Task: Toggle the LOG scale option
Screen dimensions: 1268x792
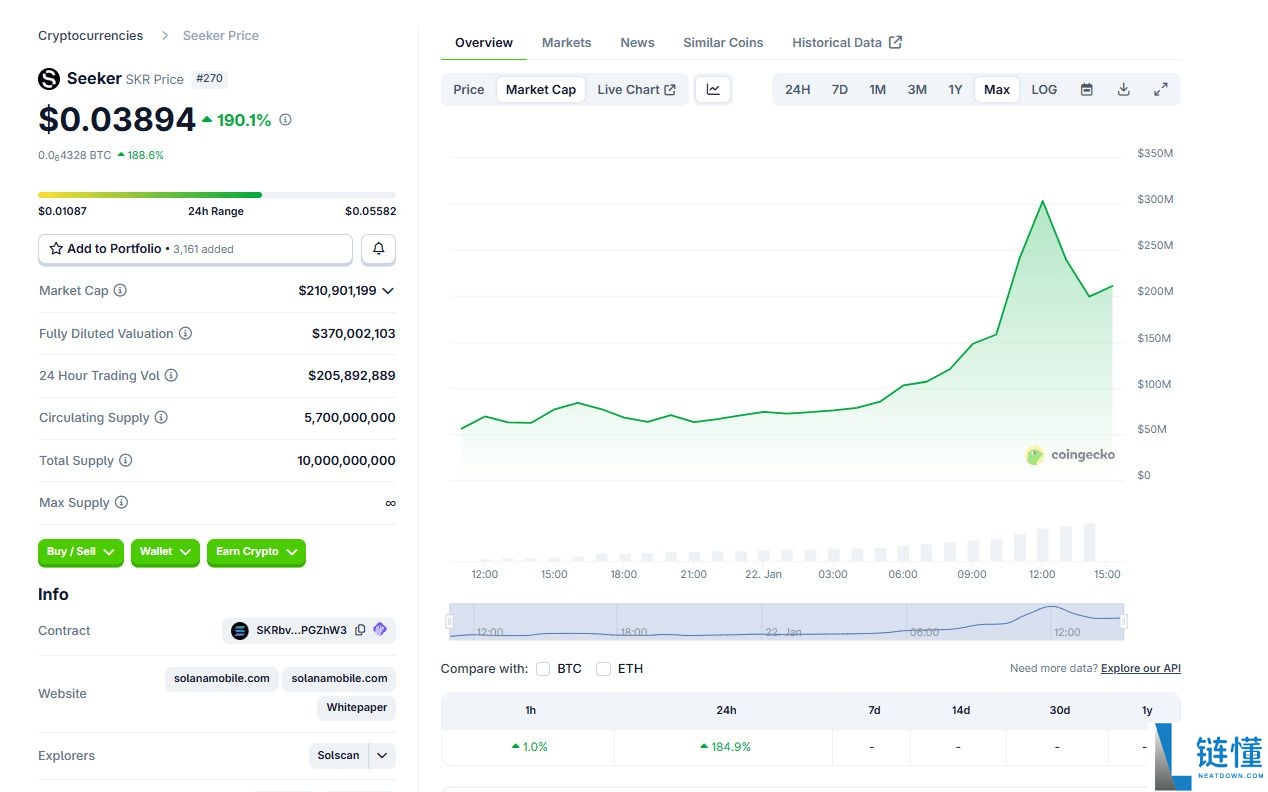Action: (1044, 89)
